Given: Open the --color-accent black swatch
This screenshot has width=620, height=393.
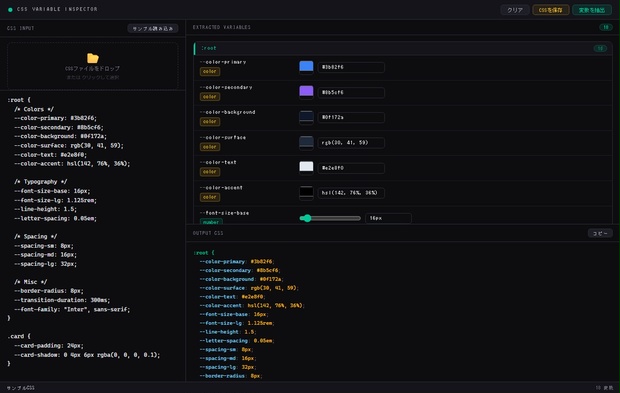Looking at the screenshot, I should click(x=306, y=193).
